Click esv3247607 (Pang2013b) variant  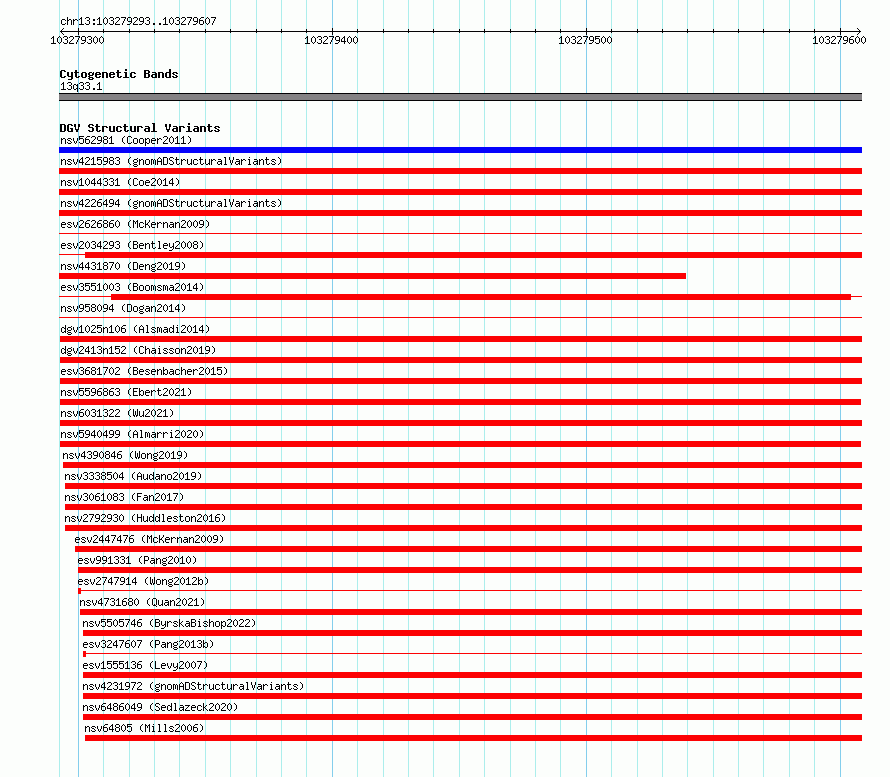pos(148,644)
